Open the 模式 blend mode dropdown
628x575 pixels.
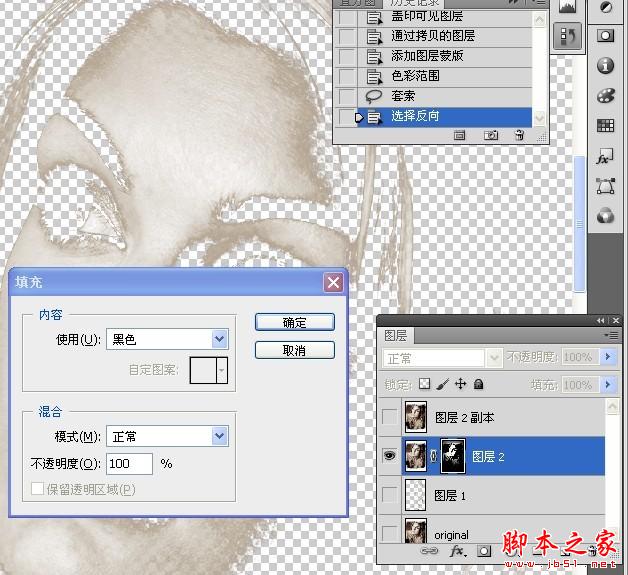pyautogui.click(x=167, y=436)
